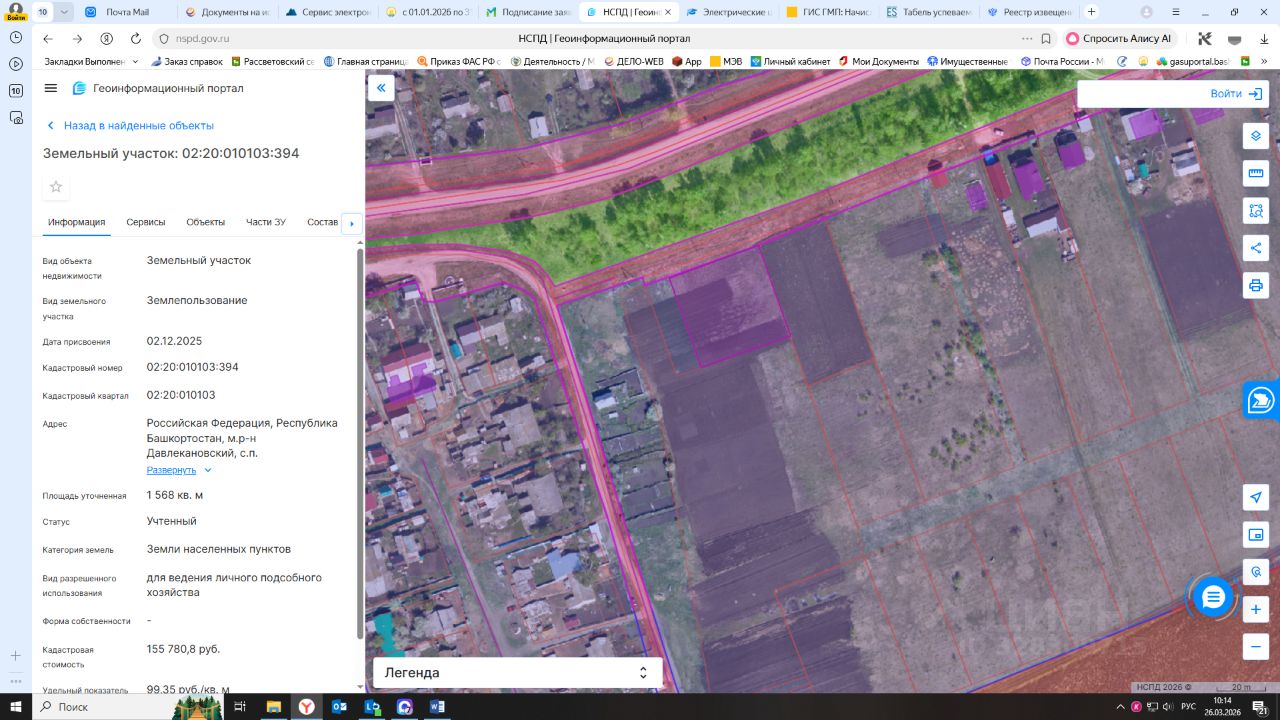Select the ruler measurement tool
Viewport: 1280px width, 720px height.
[x=1256, y=174]
